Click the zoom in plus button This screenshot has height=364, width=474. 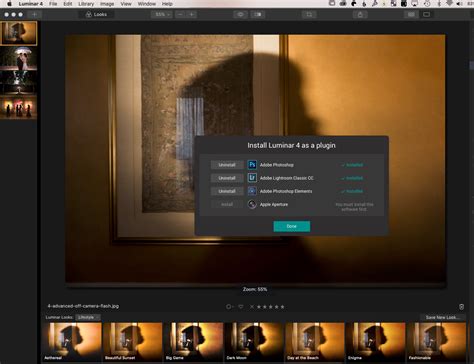192,14
